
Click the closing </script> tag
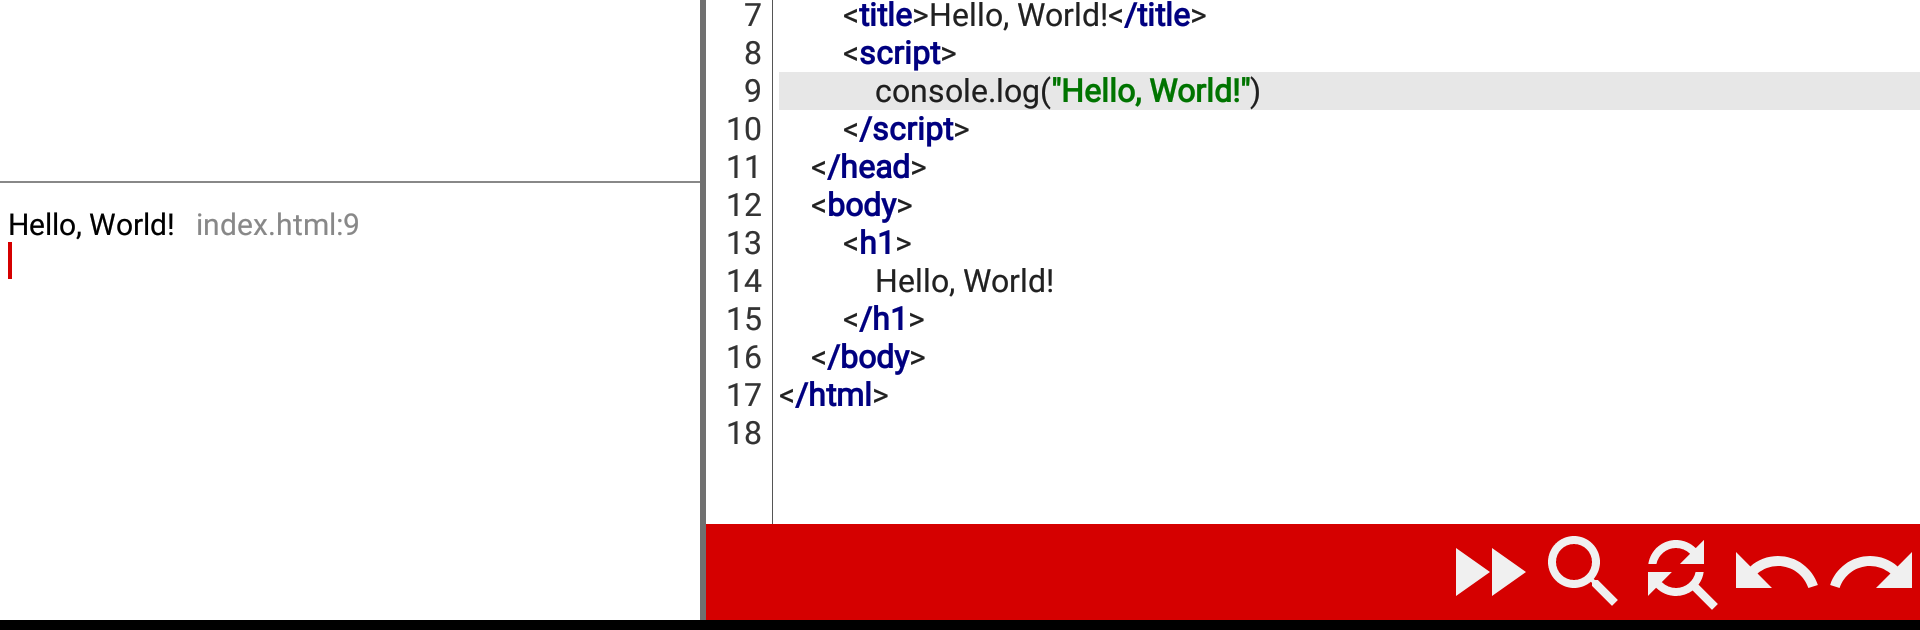pos(906,129)
